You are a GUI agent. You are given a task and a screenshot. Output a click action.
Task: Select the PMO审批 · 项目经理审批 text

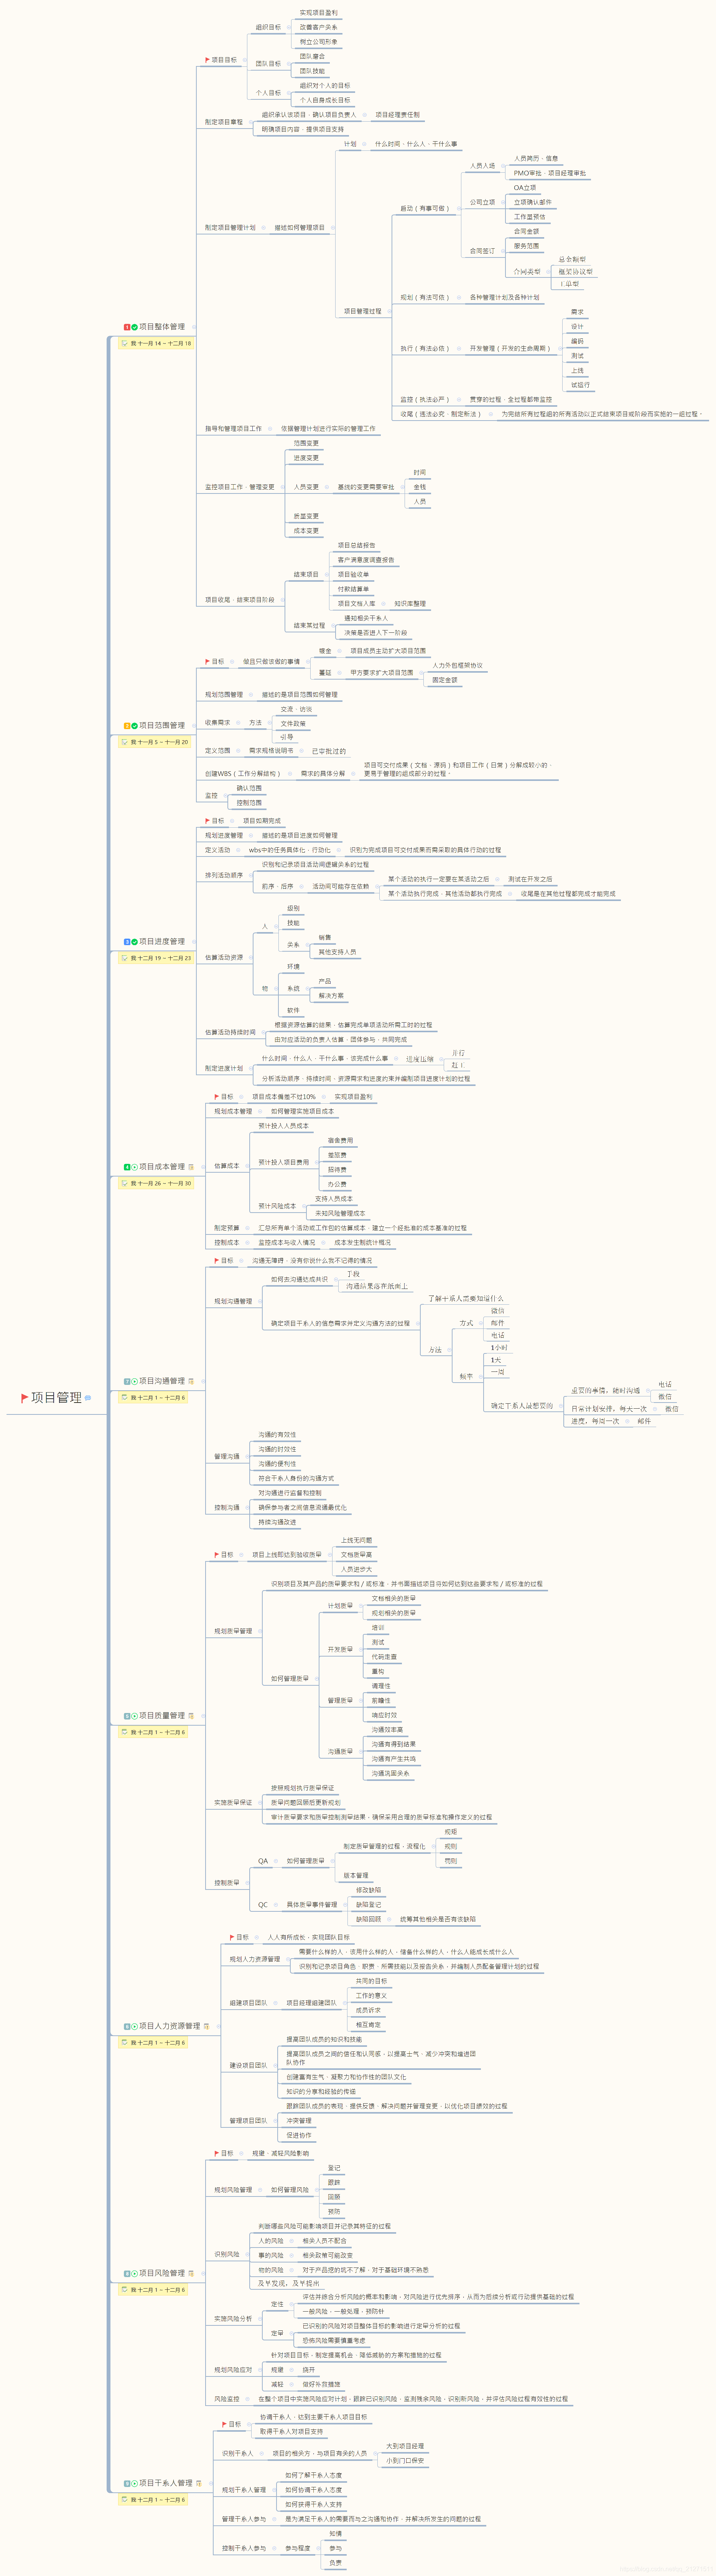(x=550, y=173)
